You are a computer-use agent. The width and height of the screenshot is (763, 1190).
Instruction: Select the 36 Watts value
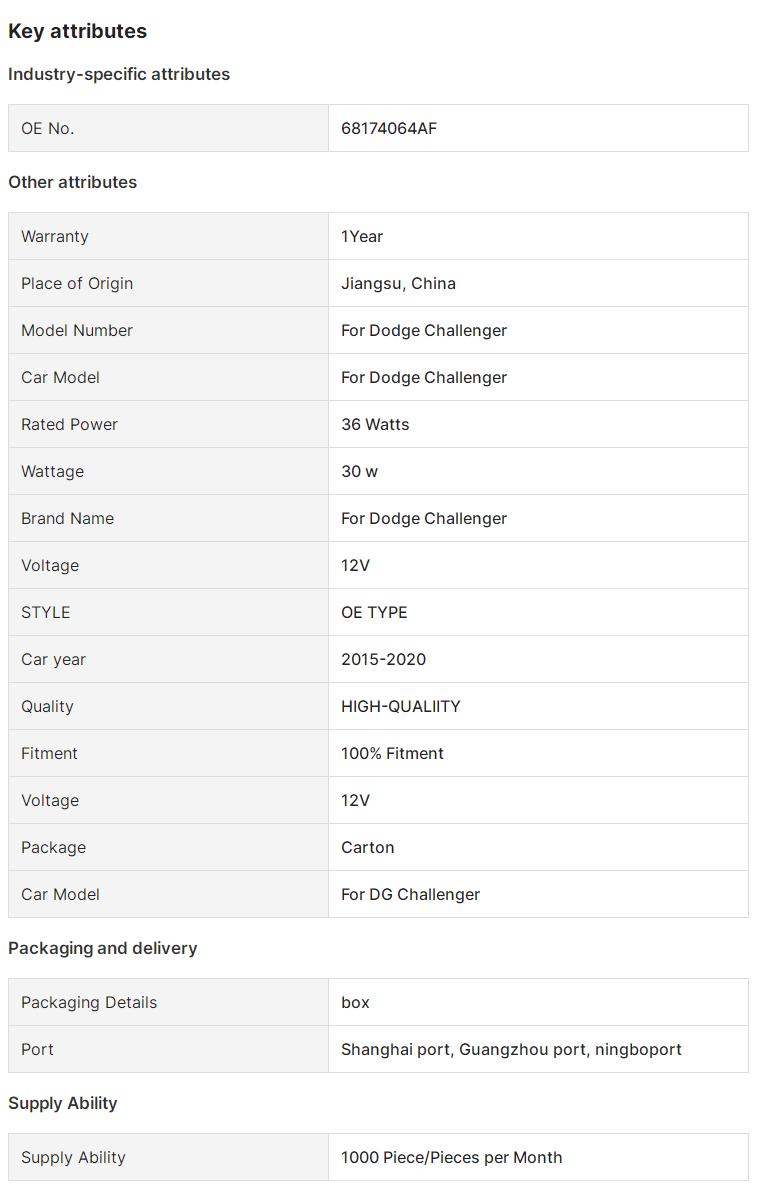(375, 424)
